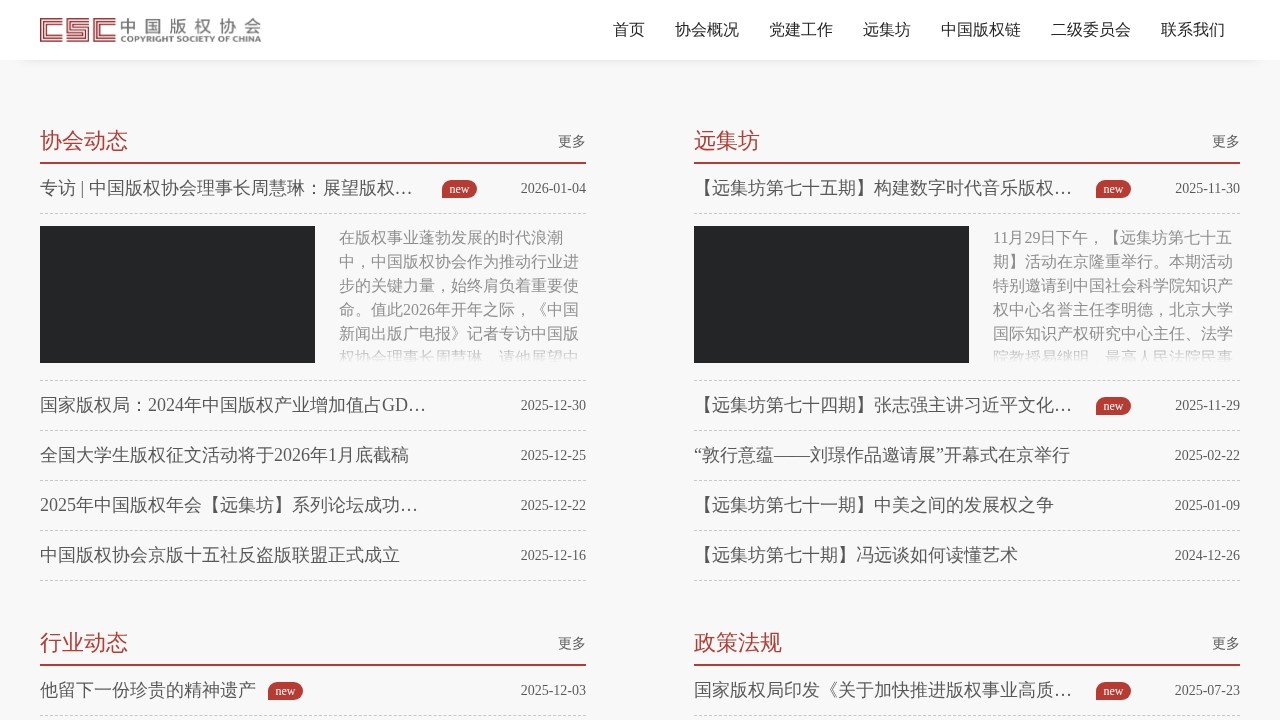The width and height of the screenshot is (1280, 720).
Task: Select 首页 in the navigation bar
Action: (x=629, y=30)
